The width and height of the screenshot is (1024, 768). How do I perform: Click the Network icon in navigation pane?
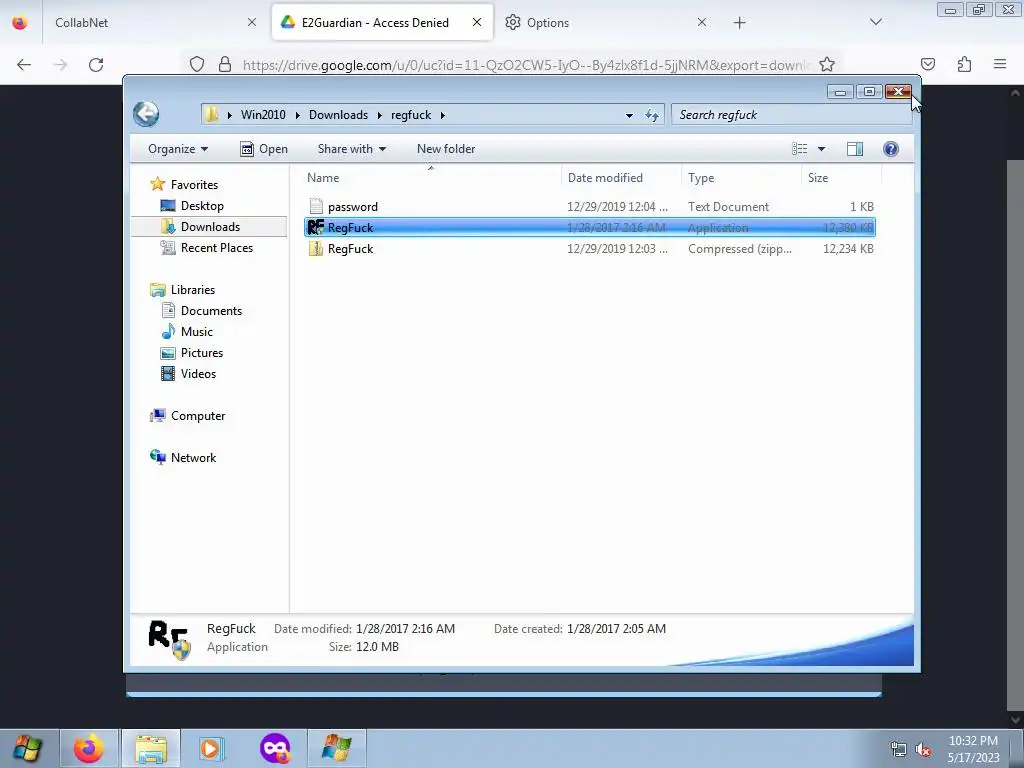pyautogui.click(x=157, y=457)
